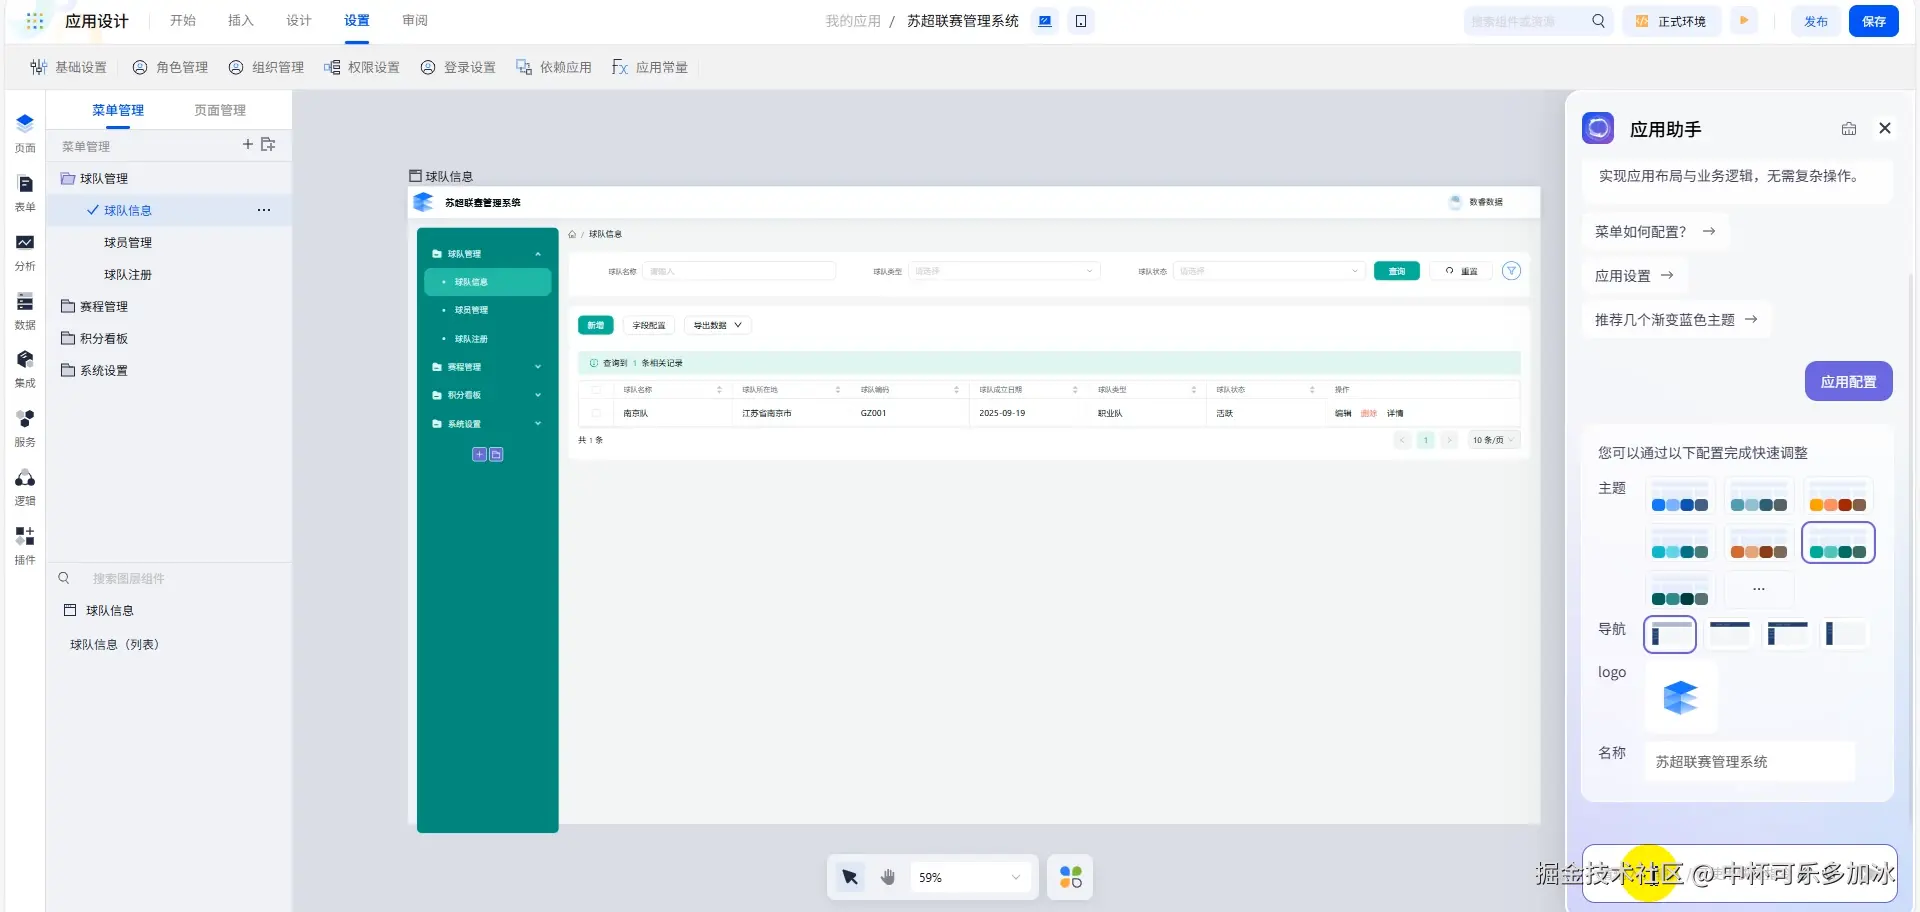The width and height of the screenshot is (1920, 912).
Task: Open the 页面 (Pages) sidebar icon
Action: tap(25, 132)
